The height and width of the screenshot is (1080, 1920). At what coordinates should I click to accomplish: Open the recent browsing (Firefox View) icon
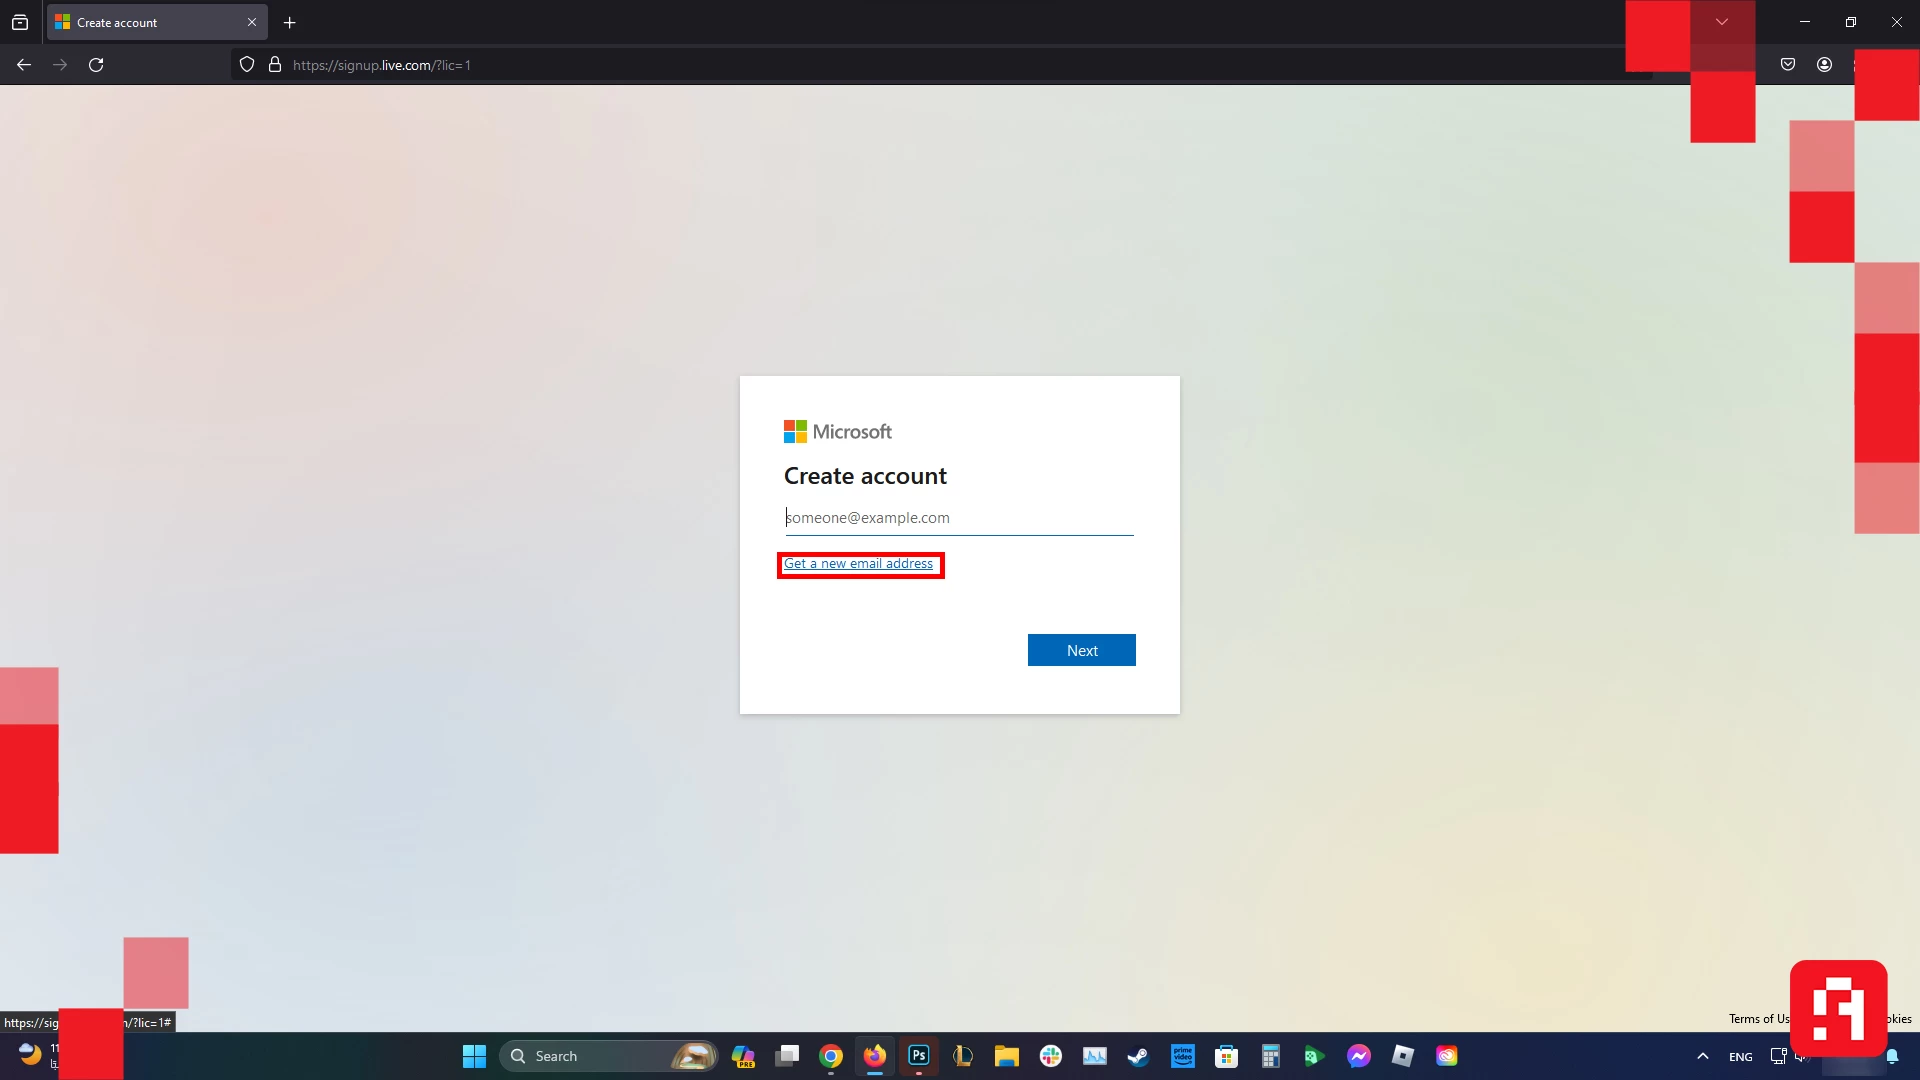[20, 22]
